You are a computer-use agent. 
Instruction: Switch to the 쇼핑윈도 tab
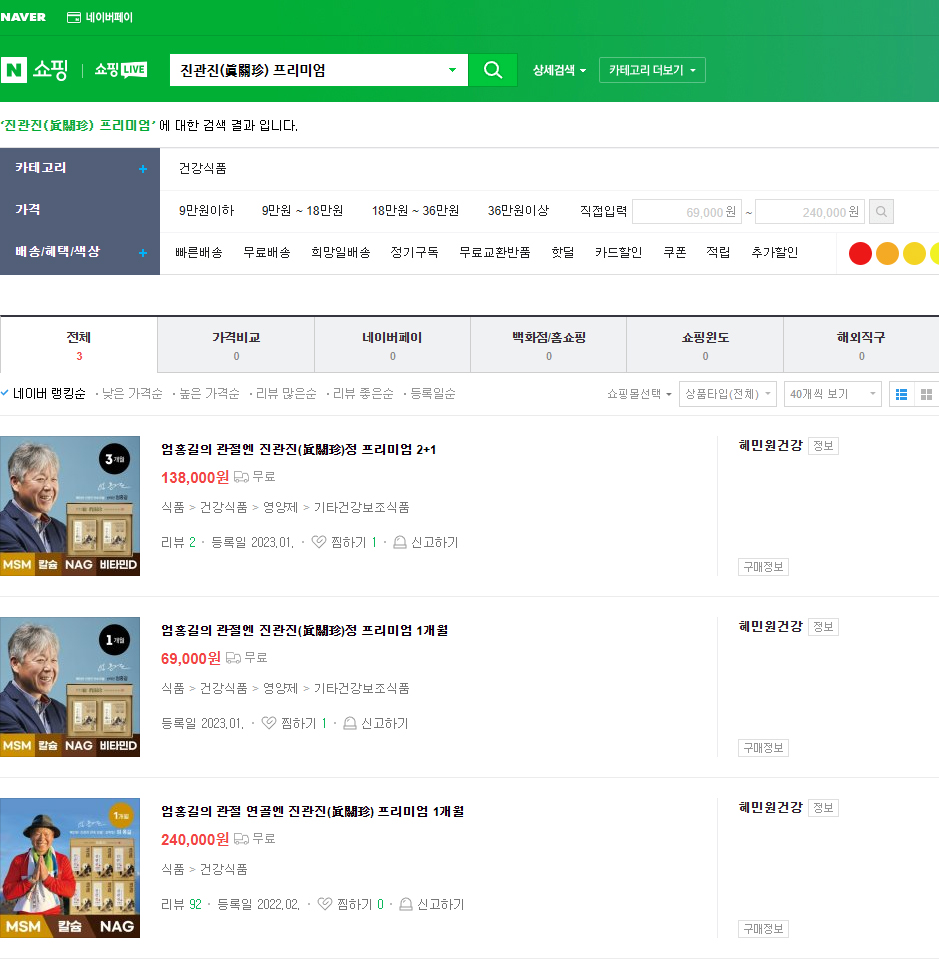coord(705,345)
